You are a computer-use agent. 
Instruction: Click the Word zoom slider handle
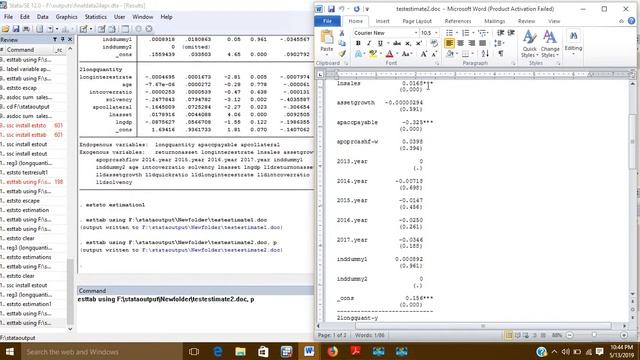(595, 336)
